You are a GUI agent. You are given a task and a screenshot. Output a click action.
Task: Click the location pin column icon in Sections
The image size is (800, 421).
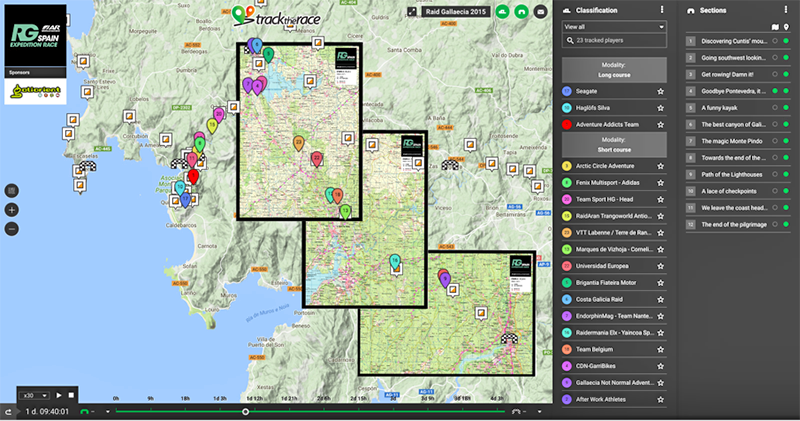pos(786,27)
